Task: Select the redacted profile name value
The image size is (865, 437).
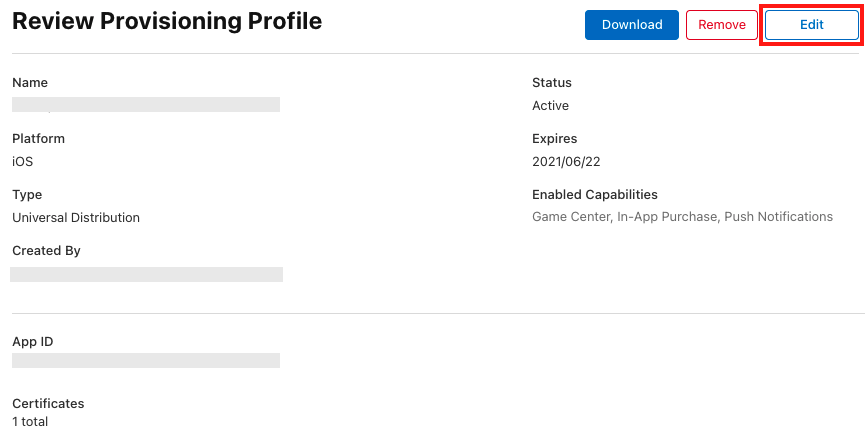Action: click(145, 104)
